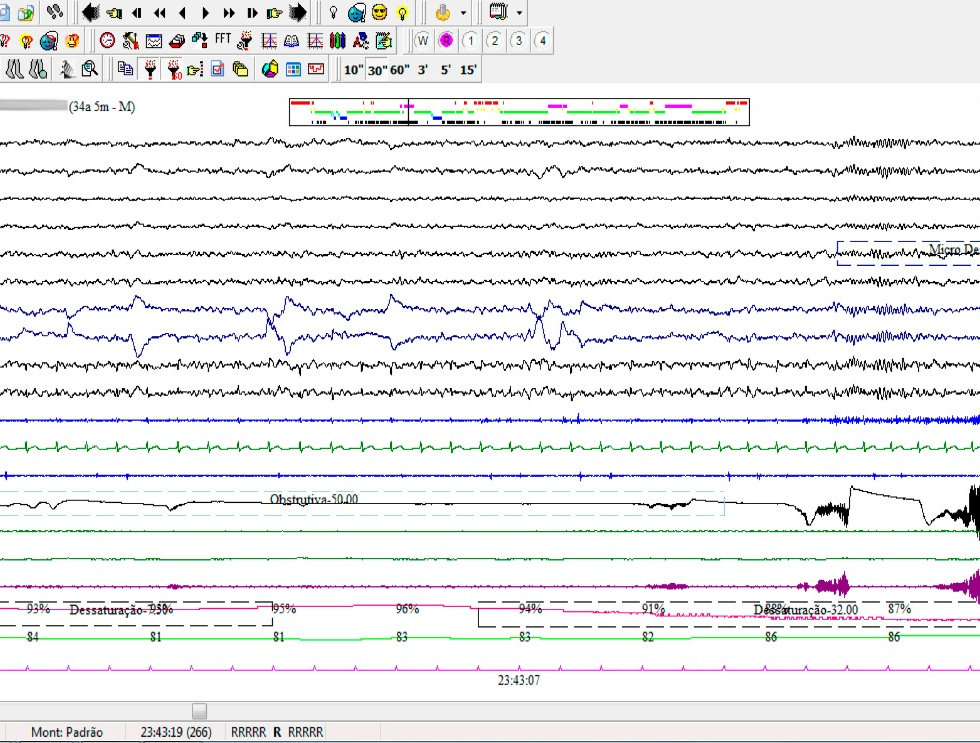The width and height of the screenshot is (980, 743).
Task: Click the red card file index icon
Action: 177,41
